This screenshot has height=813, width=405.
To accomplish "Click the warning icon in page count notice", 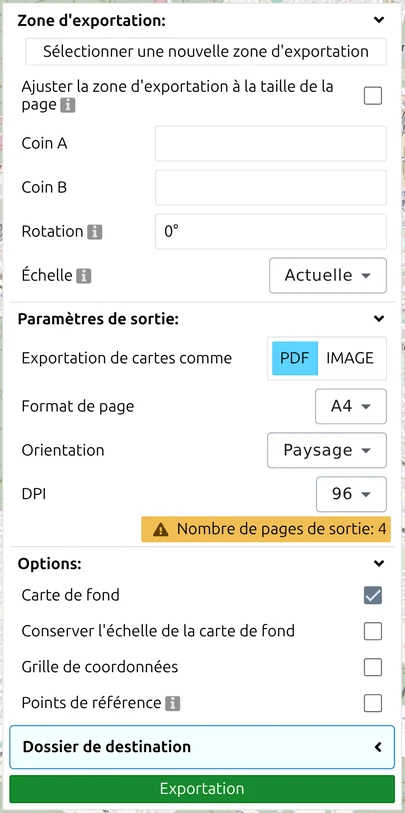I will [x=161, y=529].
